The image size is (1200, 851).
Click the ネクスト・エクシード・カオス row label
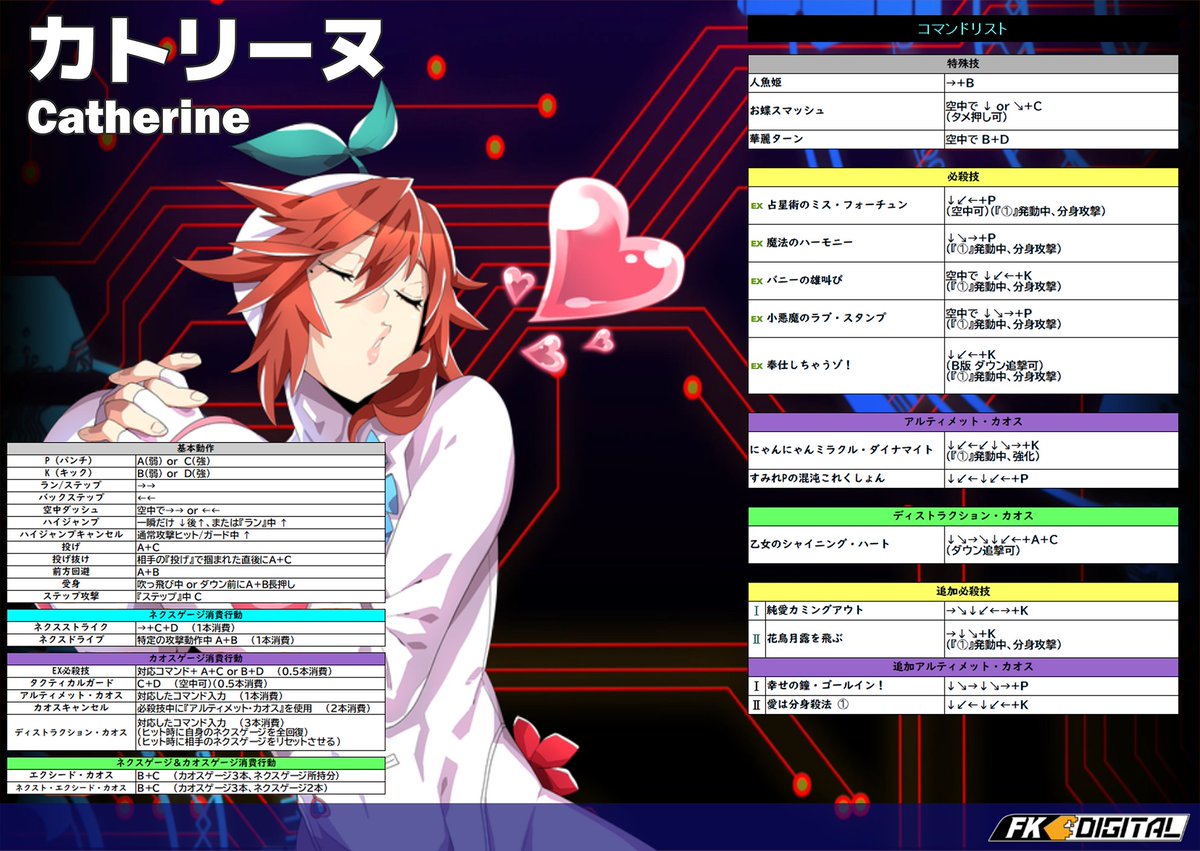pyautogui.click(x=71, y=788)
